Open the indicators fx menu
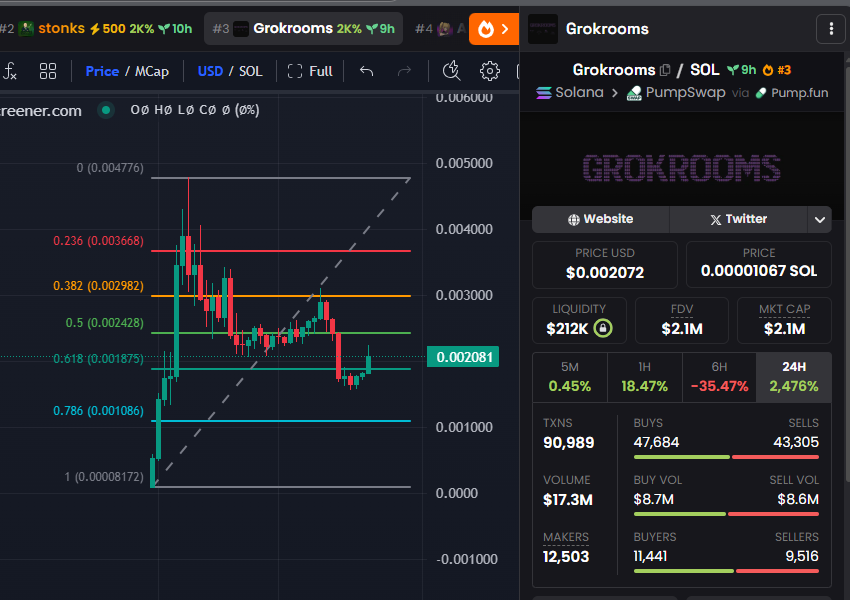Image resolution: width=850 pixels, height=600 pixels. (x=10, y=71)
